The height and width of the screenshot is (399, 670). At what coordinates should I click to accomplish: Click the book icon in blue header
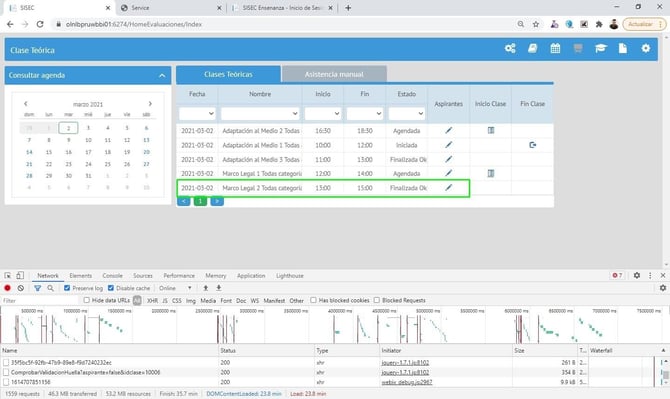(x=532, y=48)
